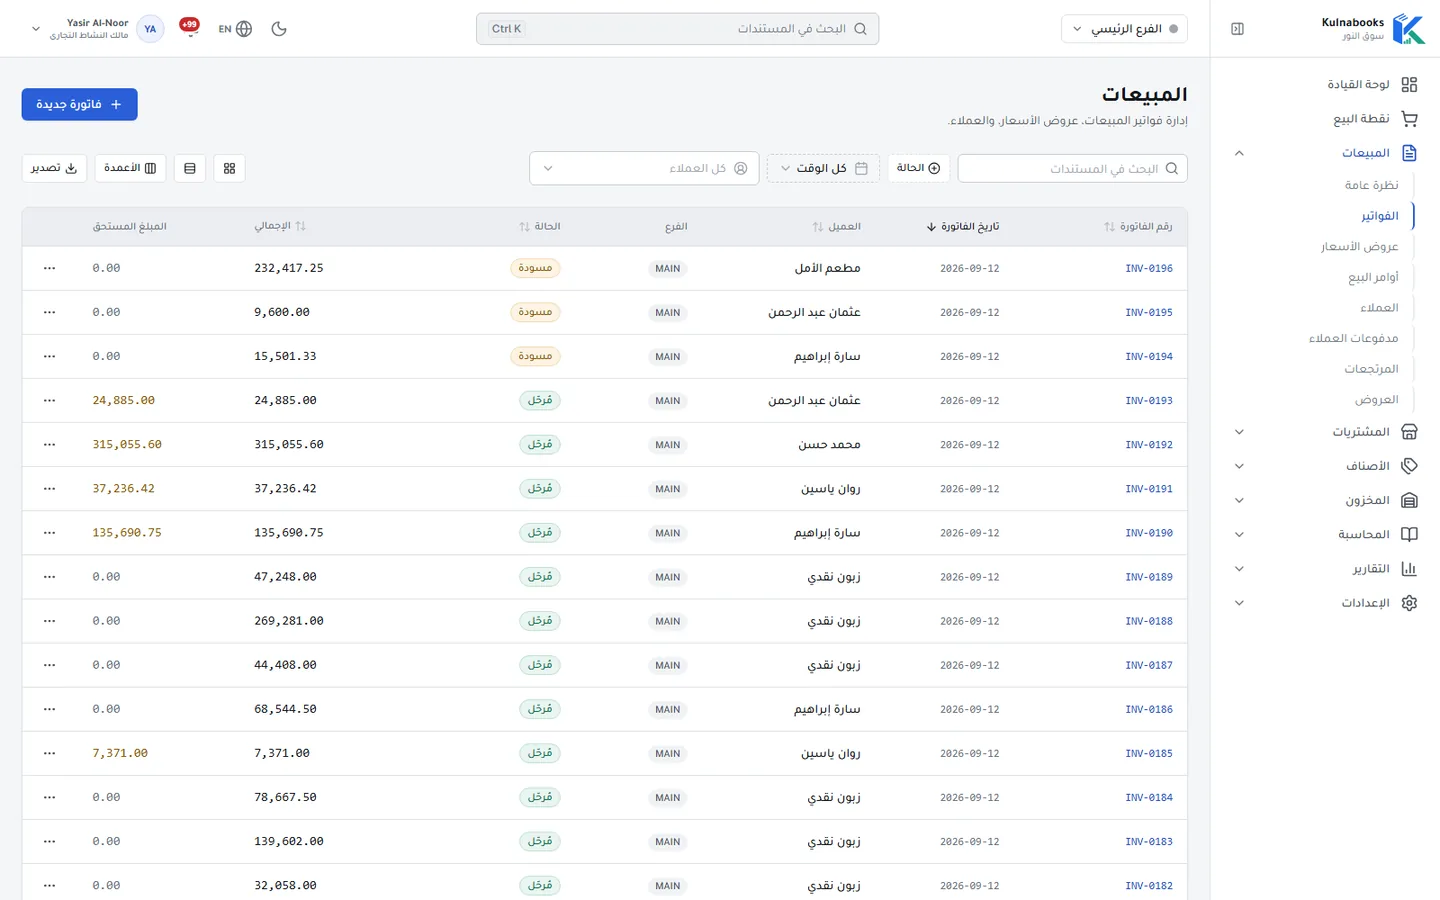This screenshot has height=900, width=1440.
Task: Switch language with EN globe icon
Action: pos(235,29)
